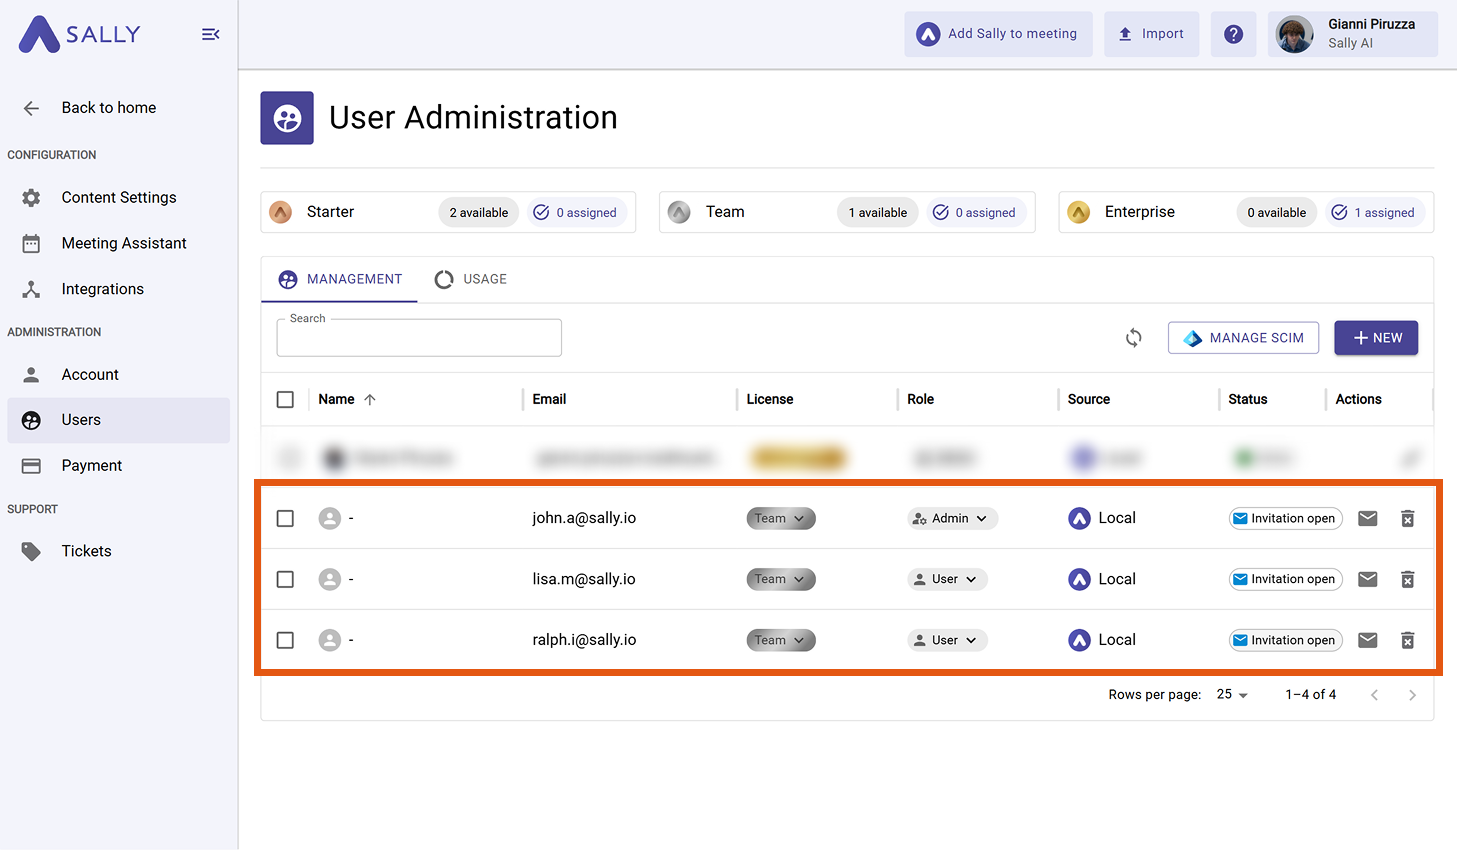
Task: Switch to the Usage tab
Action: click(x=471, y=279)
